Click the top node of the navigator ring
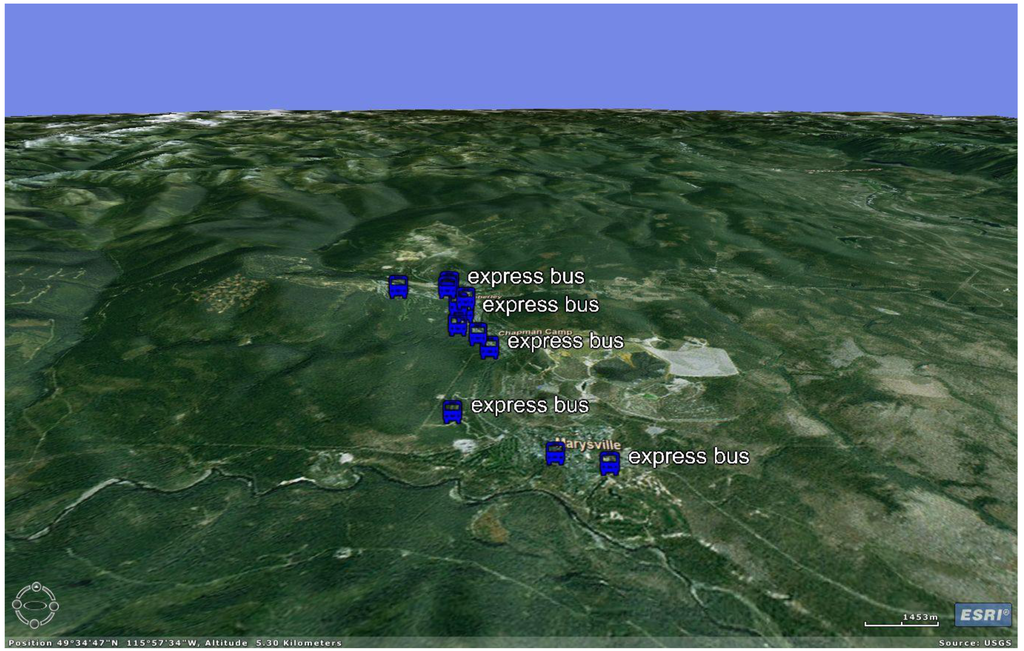Screen dimensions: 1024x651 pyautogui.click(x=36, y=586)
